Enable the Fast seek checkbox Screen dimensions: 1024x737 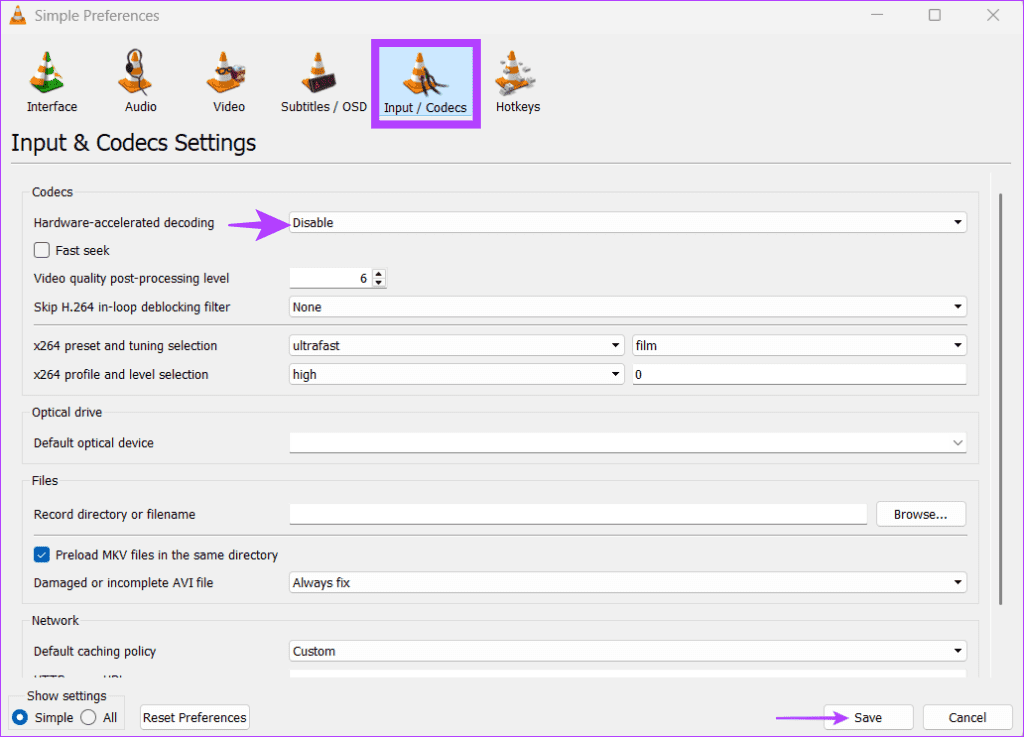tap(42, 250)
